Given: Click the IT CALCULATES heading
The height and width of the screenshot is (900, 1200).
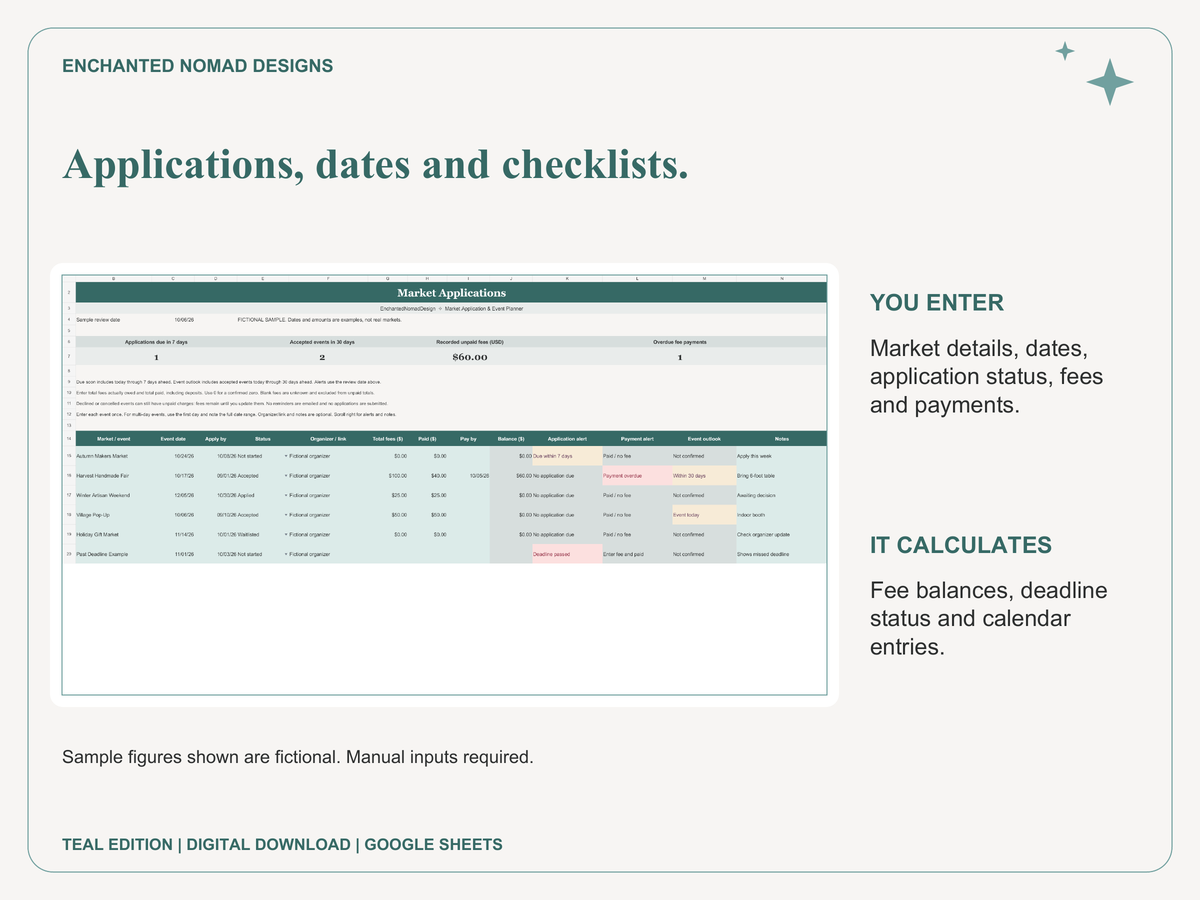Looking at the screenshot, I should pyautogui.click(x=961, y=545).
